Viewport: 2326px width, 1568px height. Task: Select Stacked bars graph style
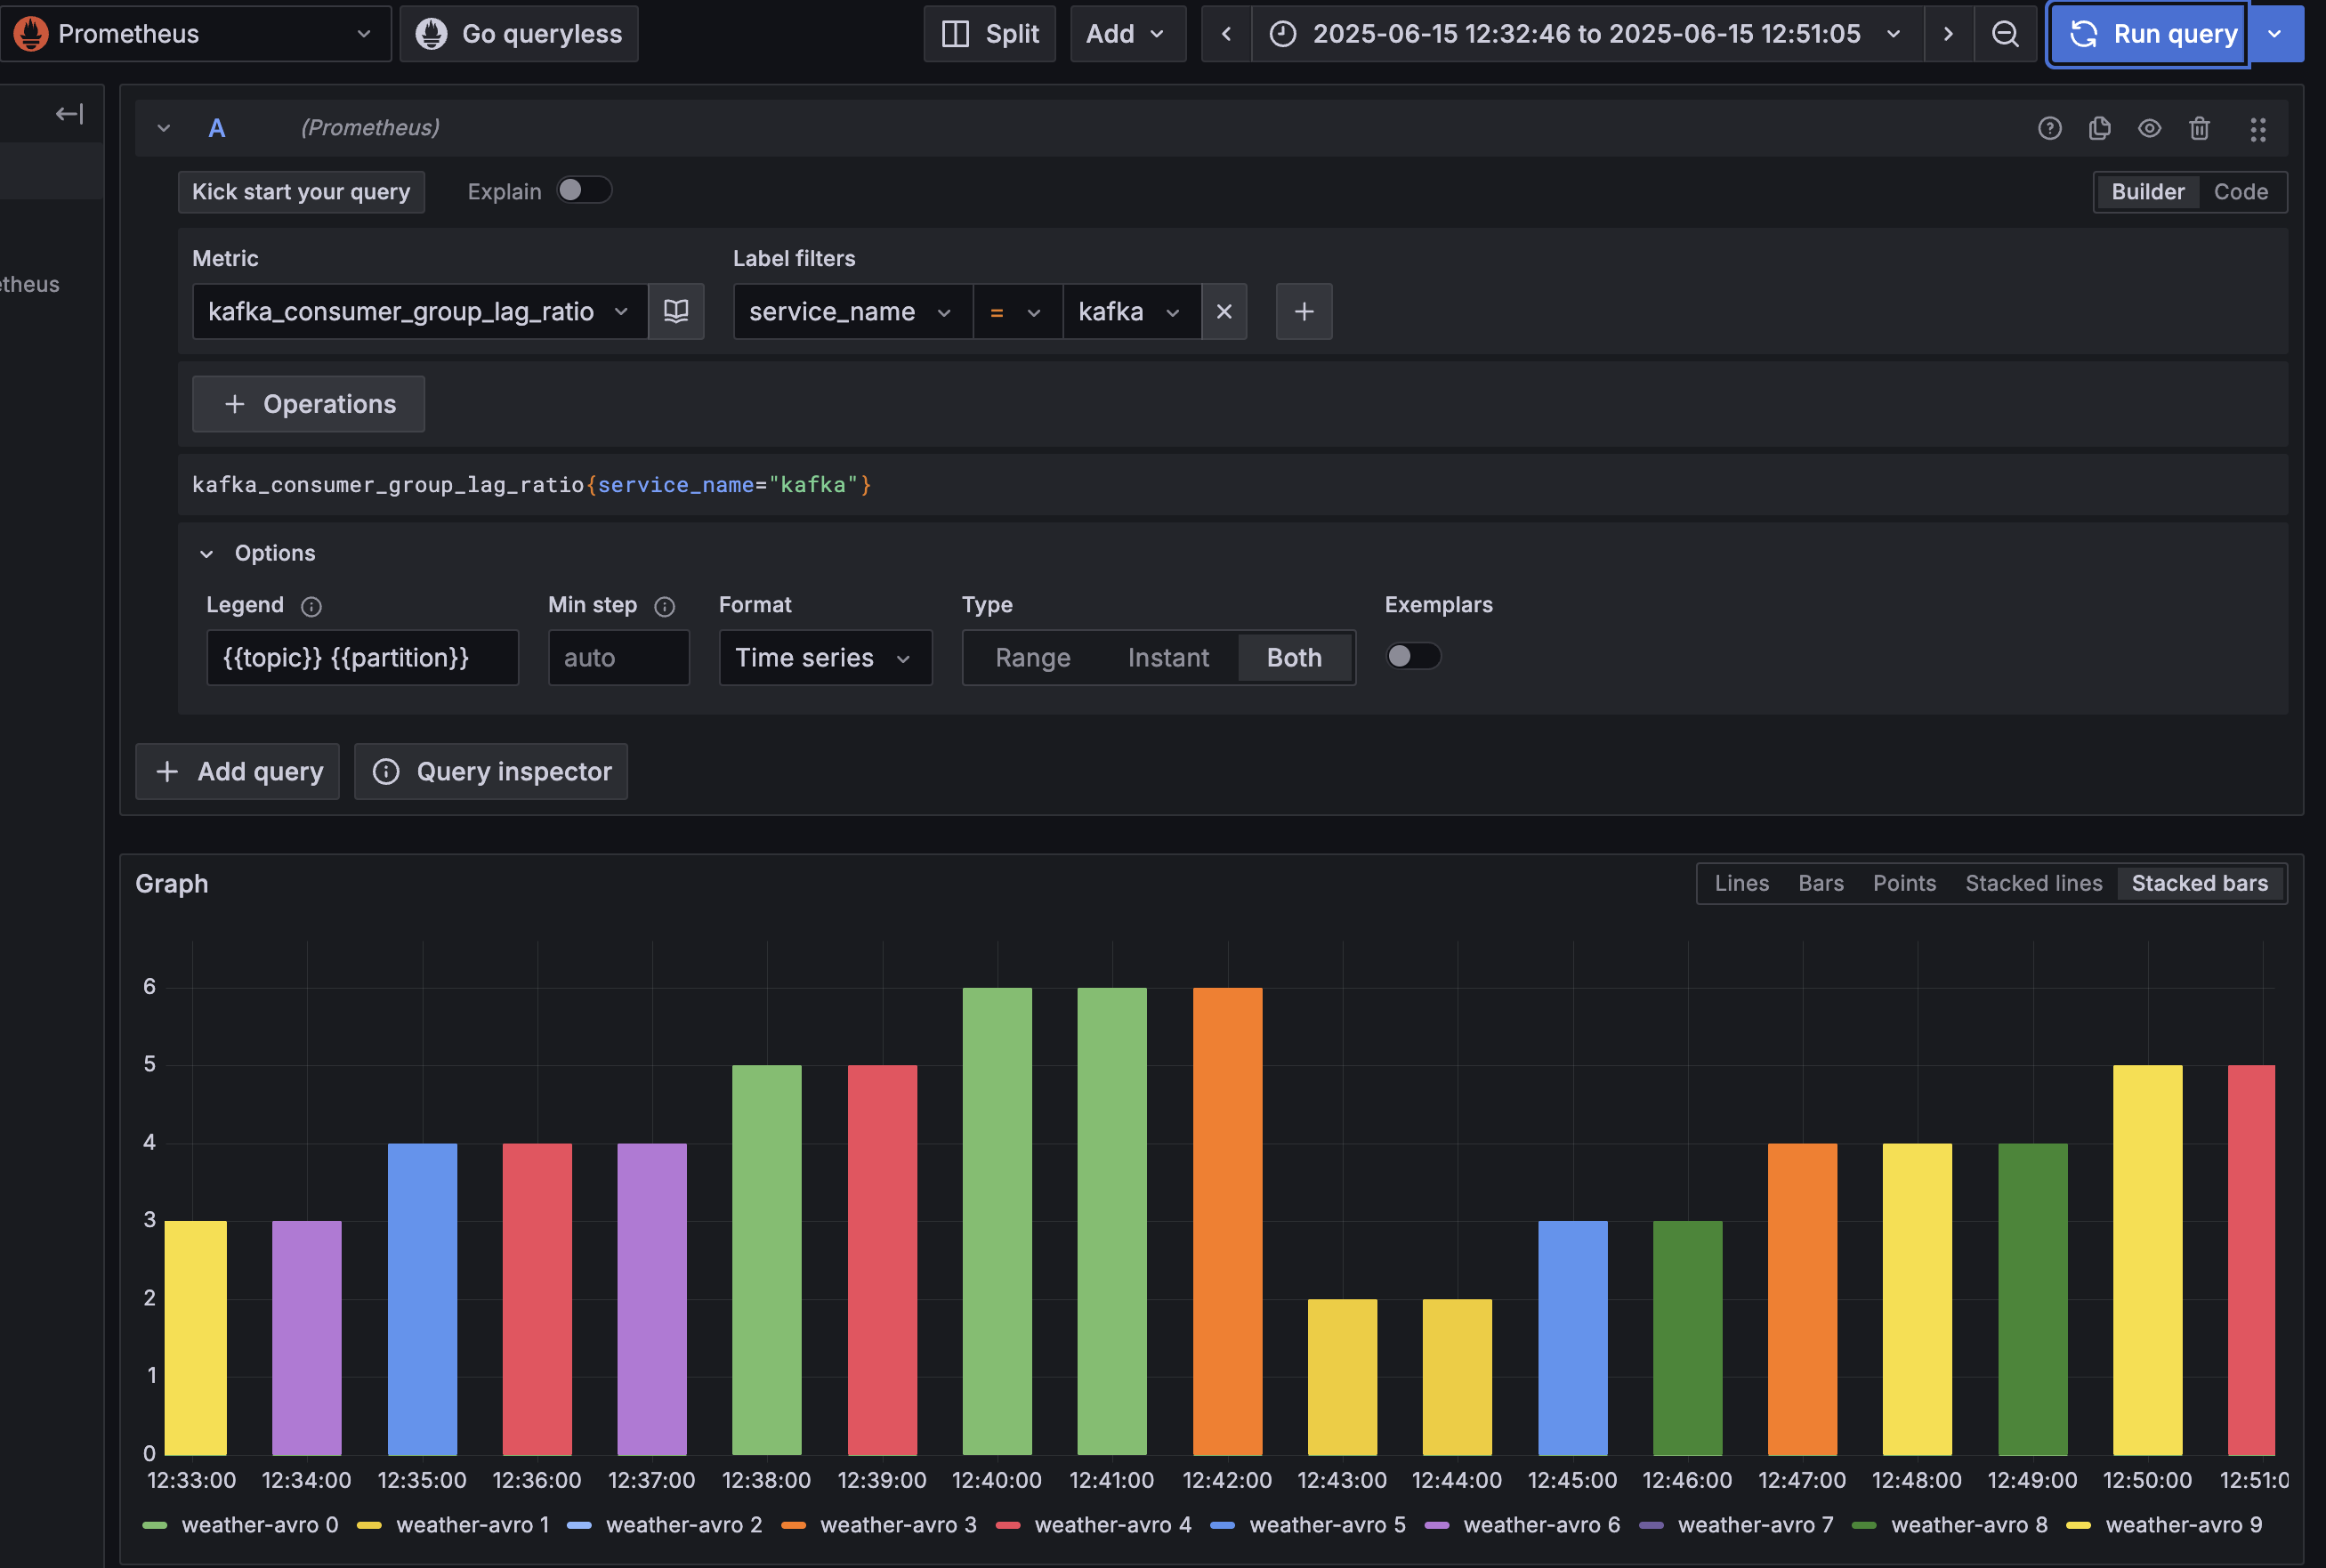pos(2199,884)
